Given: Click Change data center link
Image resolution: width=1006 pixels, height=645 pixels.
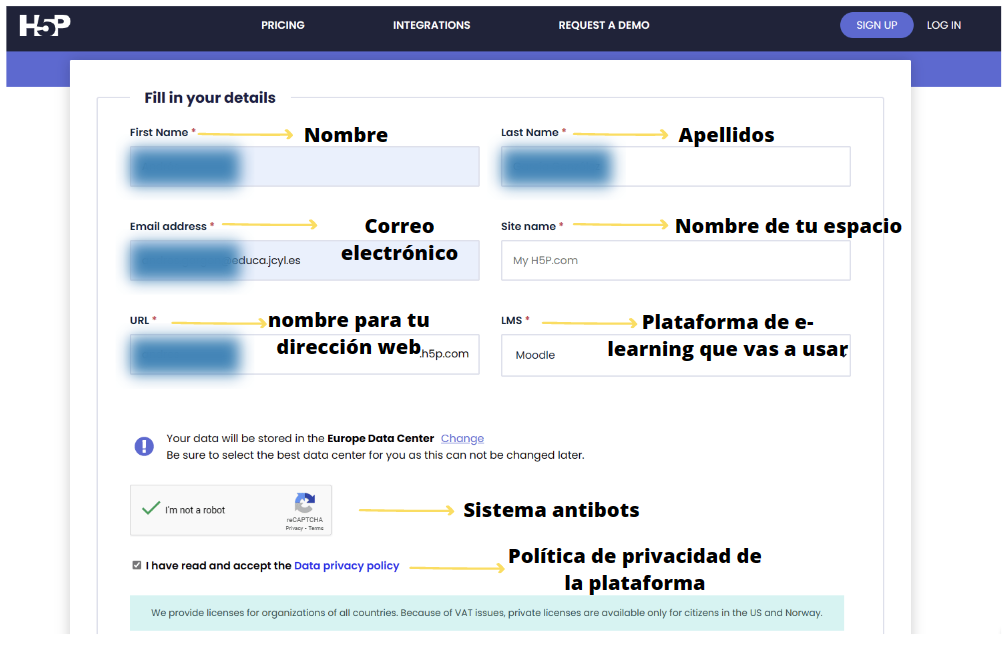Looking at the screenshot, I should 462,438.
